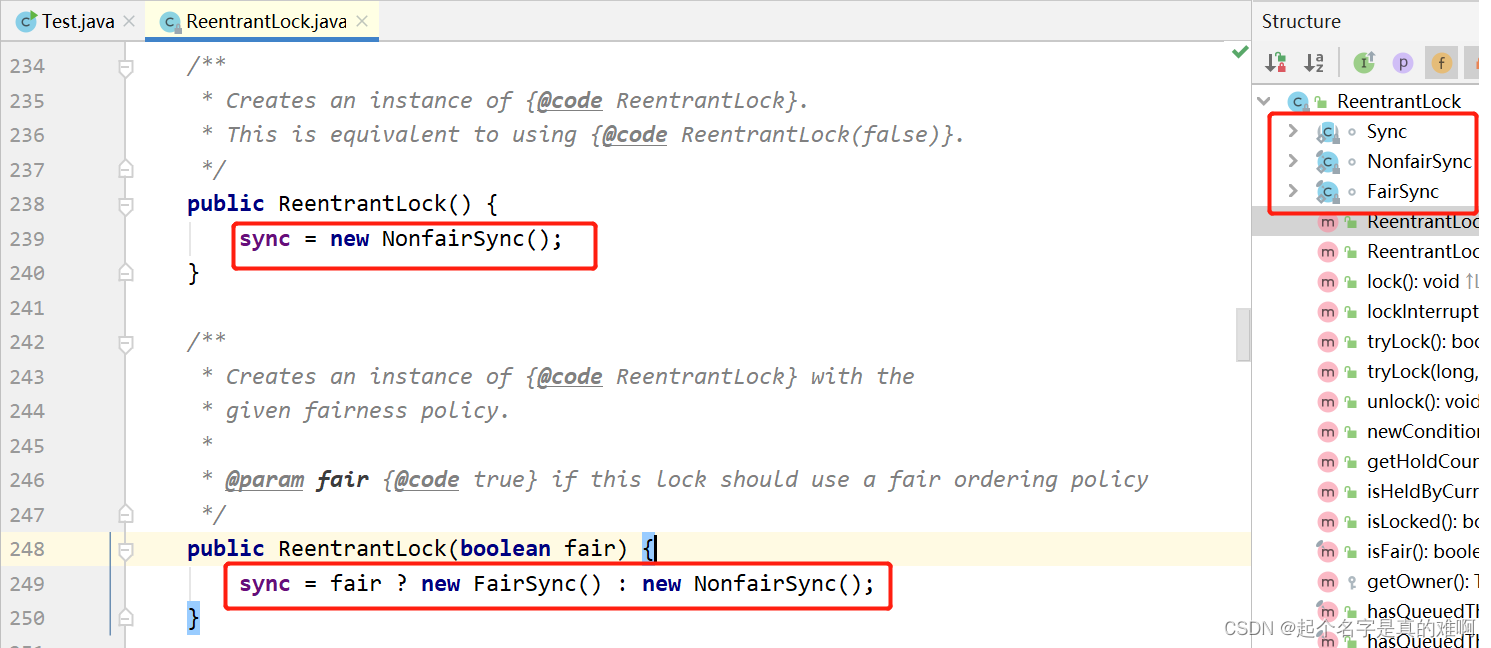
Task: Toggle Show Properties 'p' button
Action: (x=1403, y=63)
